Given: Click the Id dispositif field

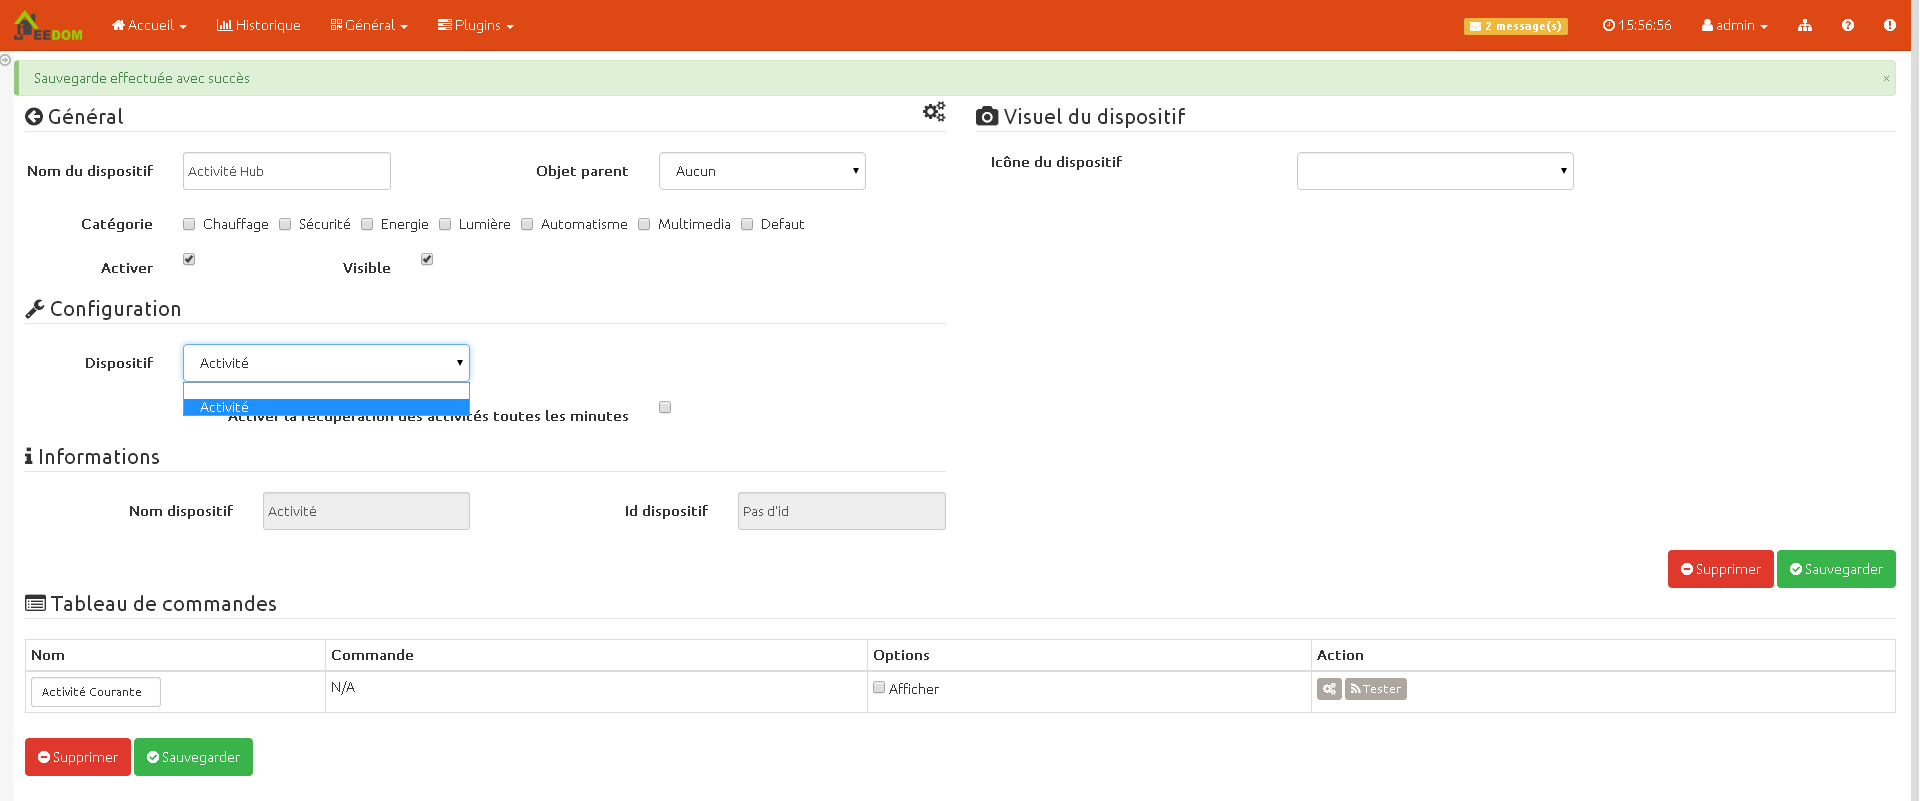Looking at the screenshot, I should [842, 511].
